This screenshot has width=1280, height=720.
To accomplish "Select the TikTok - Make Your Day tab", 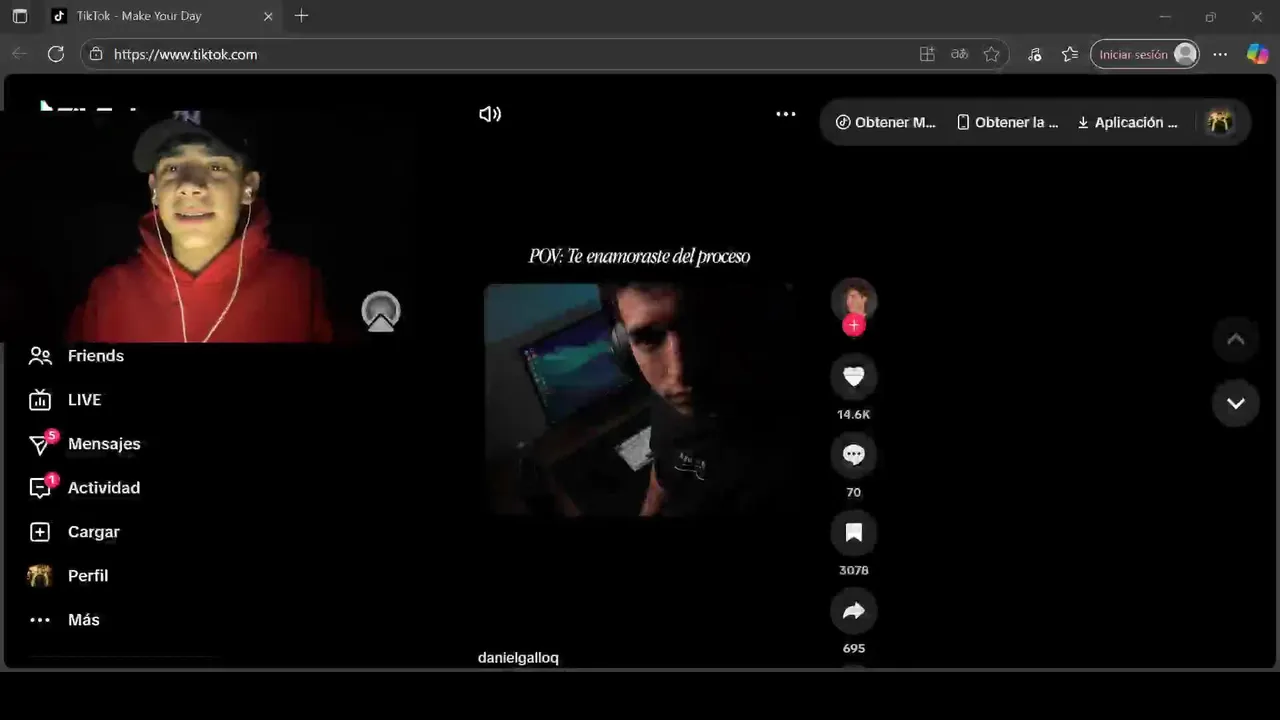I will [162, 16].
